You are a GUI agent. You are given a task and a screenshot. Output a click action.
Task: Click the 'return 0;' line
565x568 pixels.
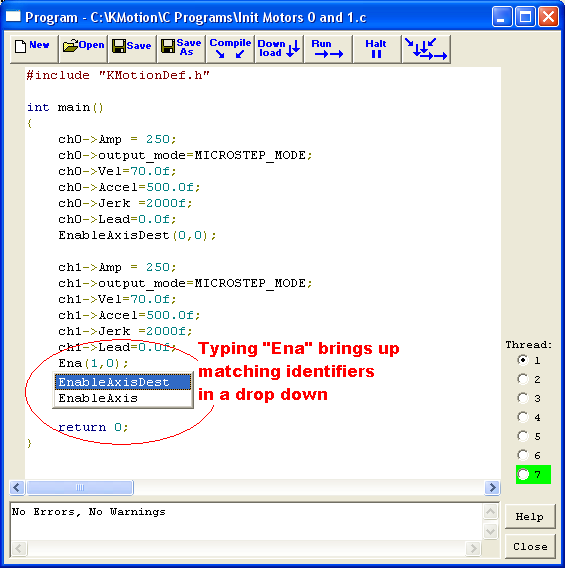click(93, 427)
